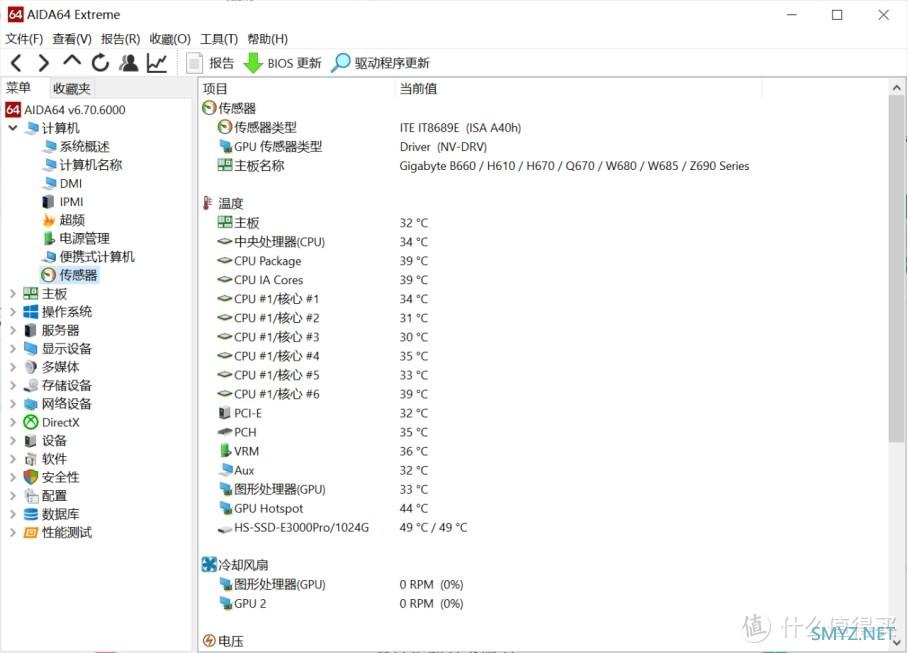
Task: Click the AIDA64 v6.70.6000 root icon
Action: (x=13, y=109)
